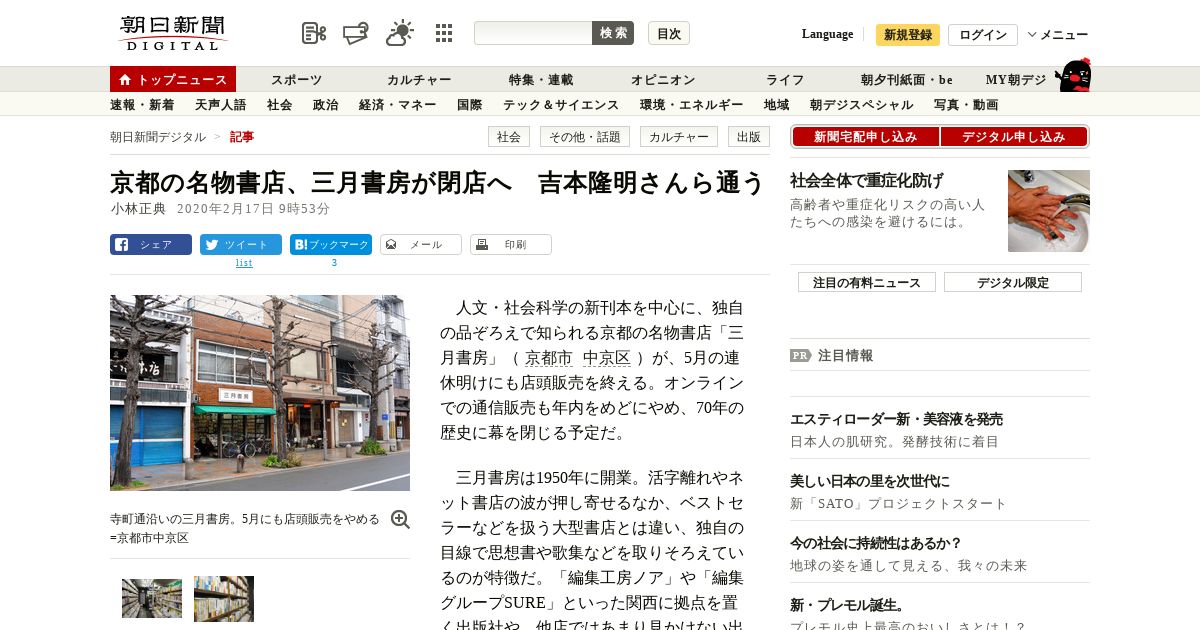
Task: Open the 朝夕刊紙面・be tab
Action: coord(907,80)
